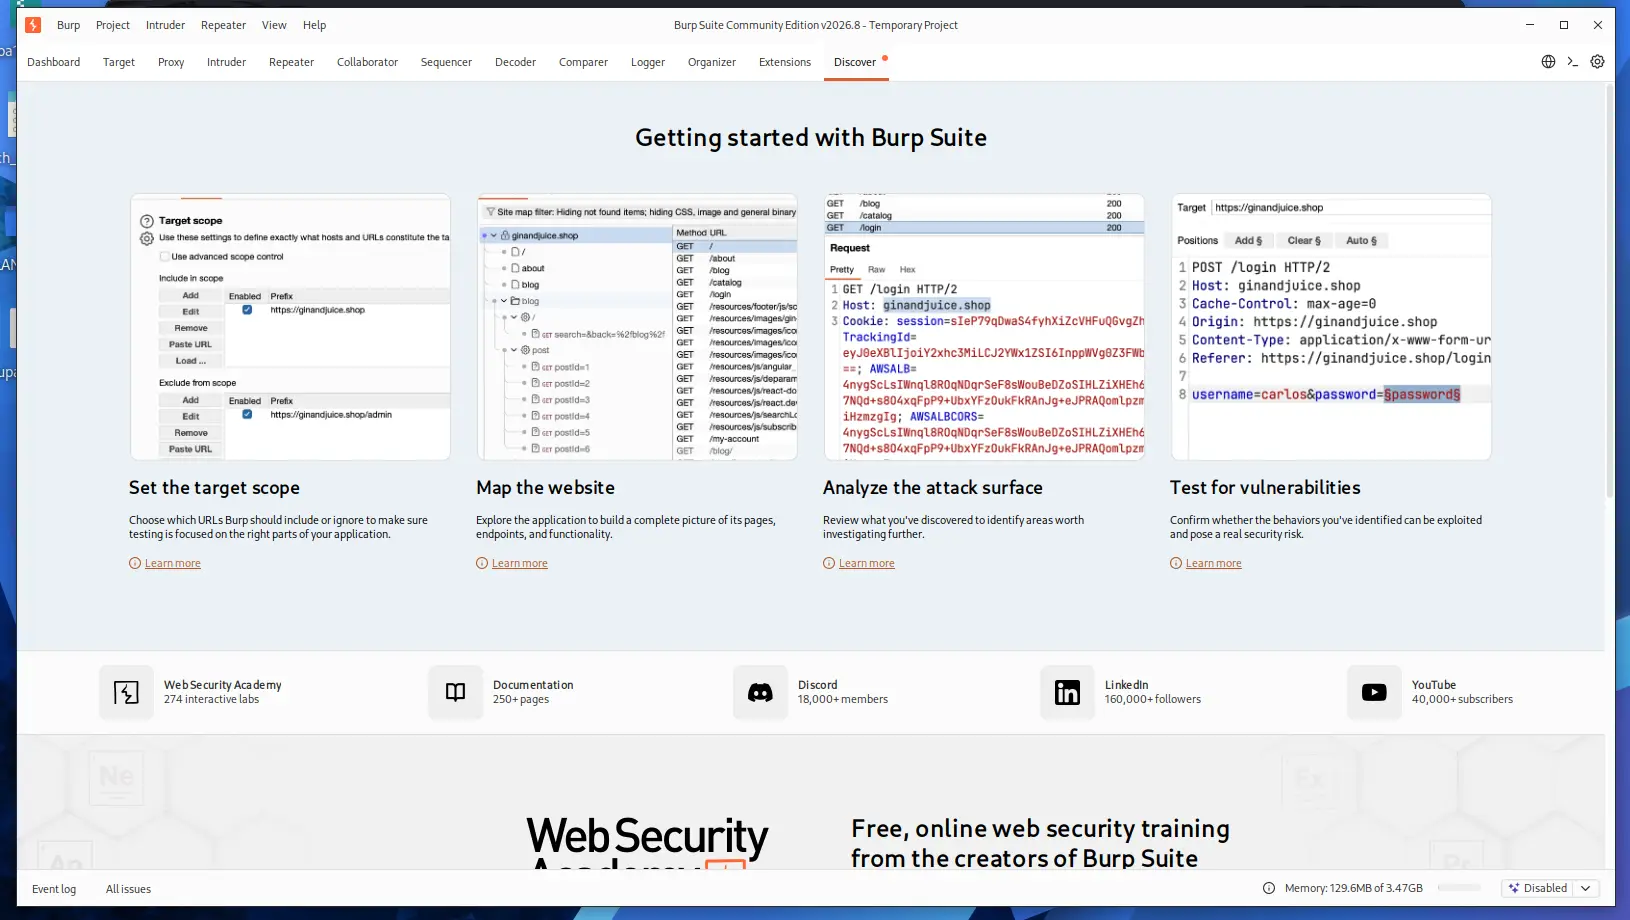Click the Documentation book icon

(456, 692)
